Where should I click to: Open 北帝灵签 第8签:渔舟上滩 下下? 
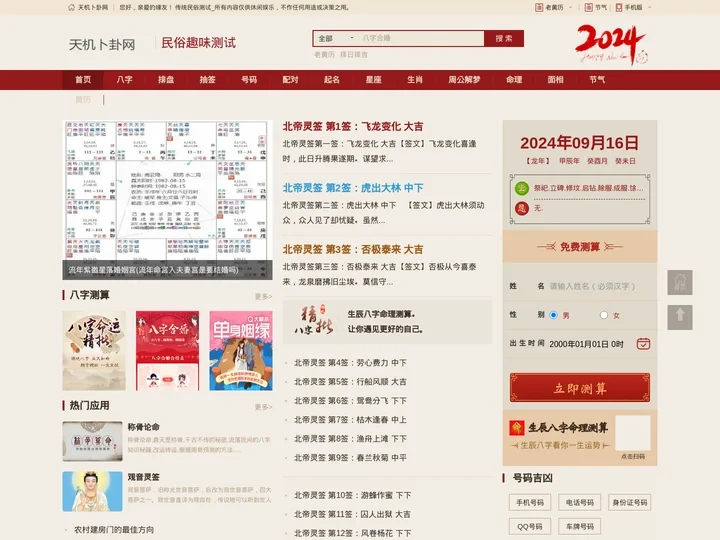click(x=350, y=439)
